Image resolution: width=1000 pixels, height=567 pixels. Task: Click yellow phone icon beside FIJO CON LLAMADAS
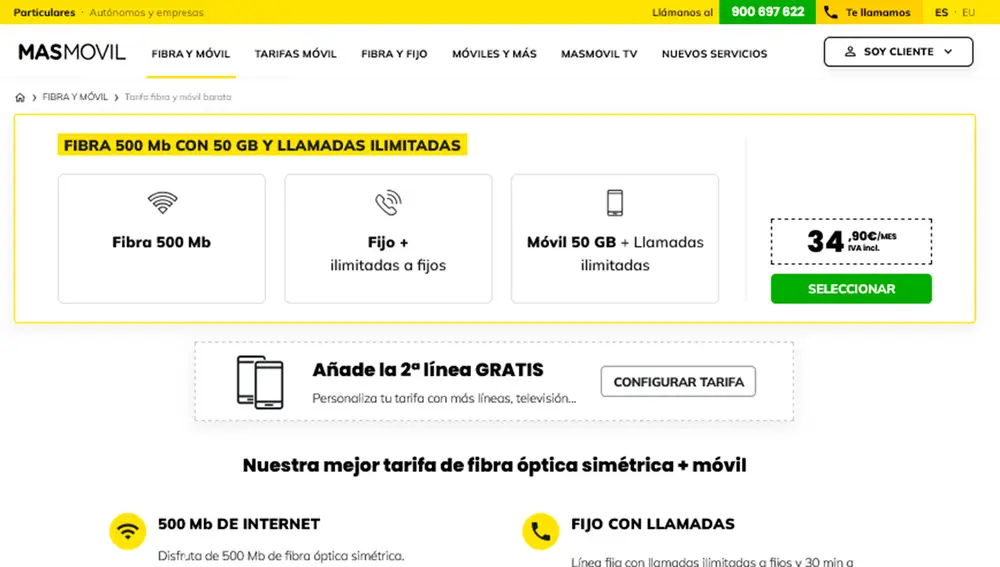(540, 531)
